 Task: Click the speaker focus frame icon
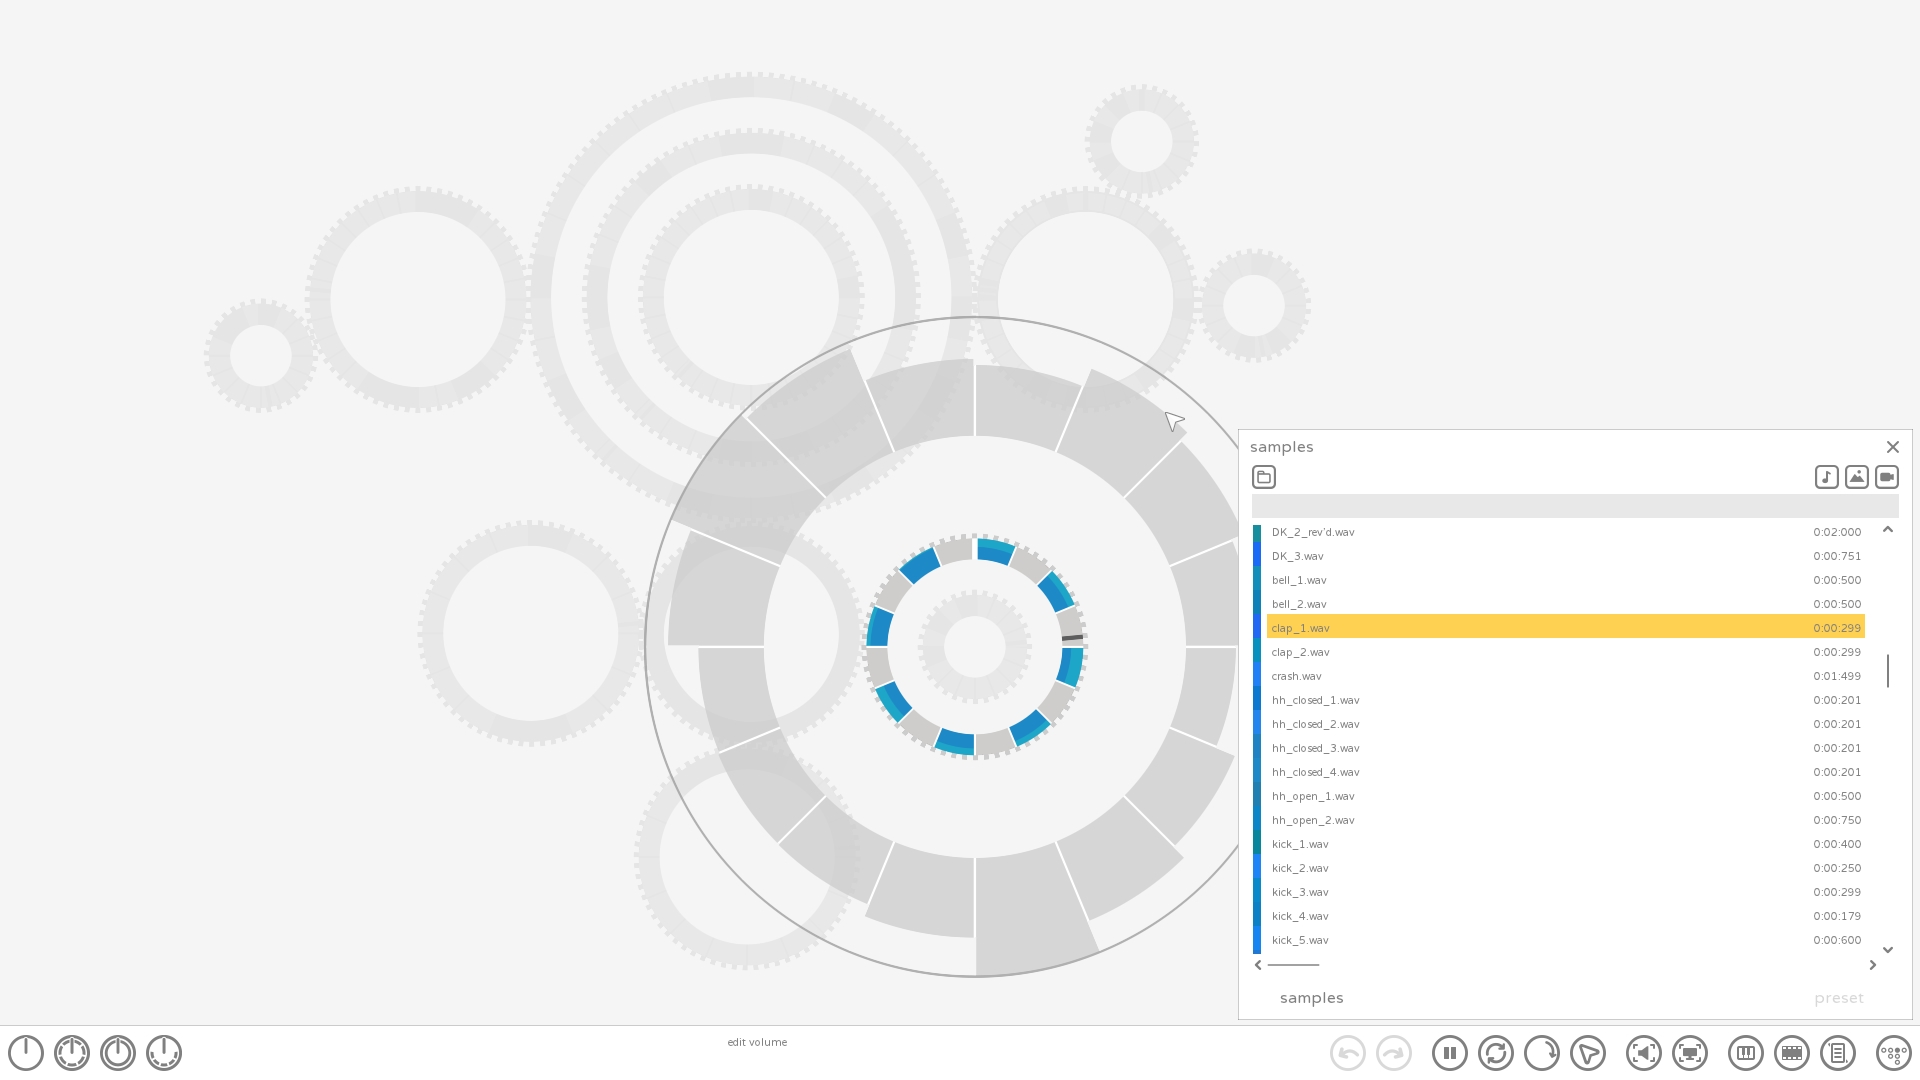[x=1643, y=1053]
